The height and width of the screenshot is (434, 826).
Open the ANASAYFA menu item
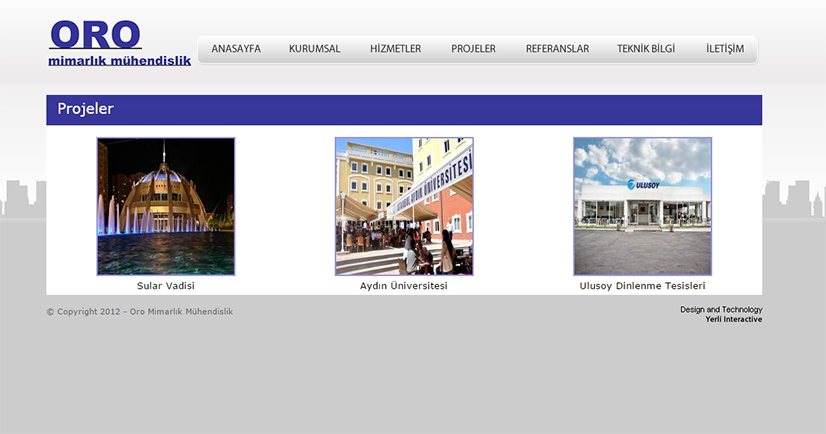tap(236, 49)
